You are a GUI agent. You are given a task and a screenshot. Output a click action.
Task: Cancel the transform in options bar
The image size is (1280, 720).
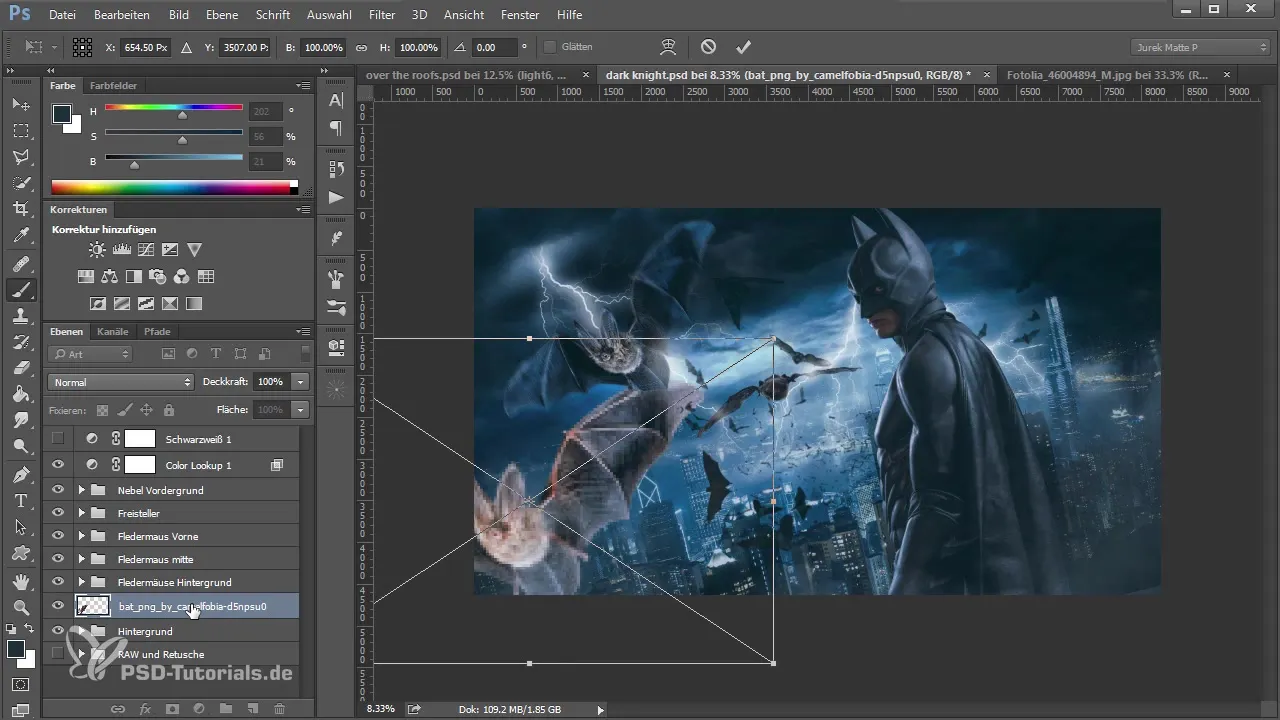point(708,47)
